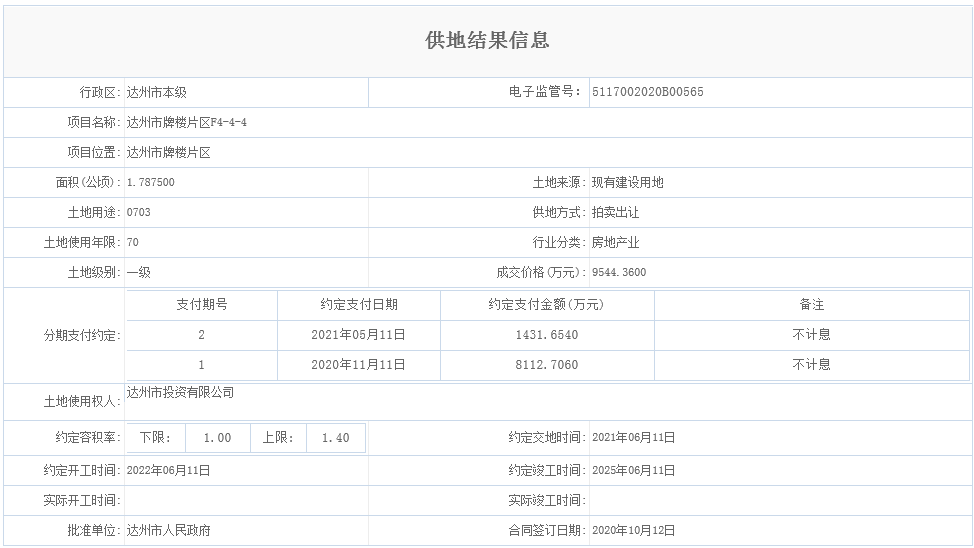Select payment date 2020年11月11日
974x548 pixels.
click(x=358, y=365)
